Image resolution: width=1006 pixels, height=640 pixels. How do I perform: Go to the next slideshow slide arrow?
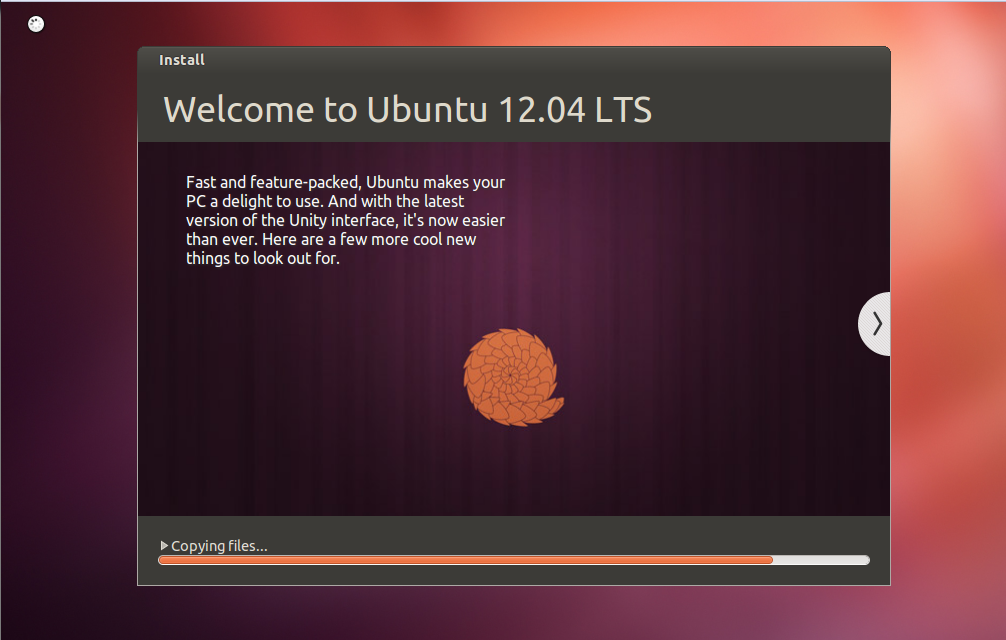click(875, 324)
